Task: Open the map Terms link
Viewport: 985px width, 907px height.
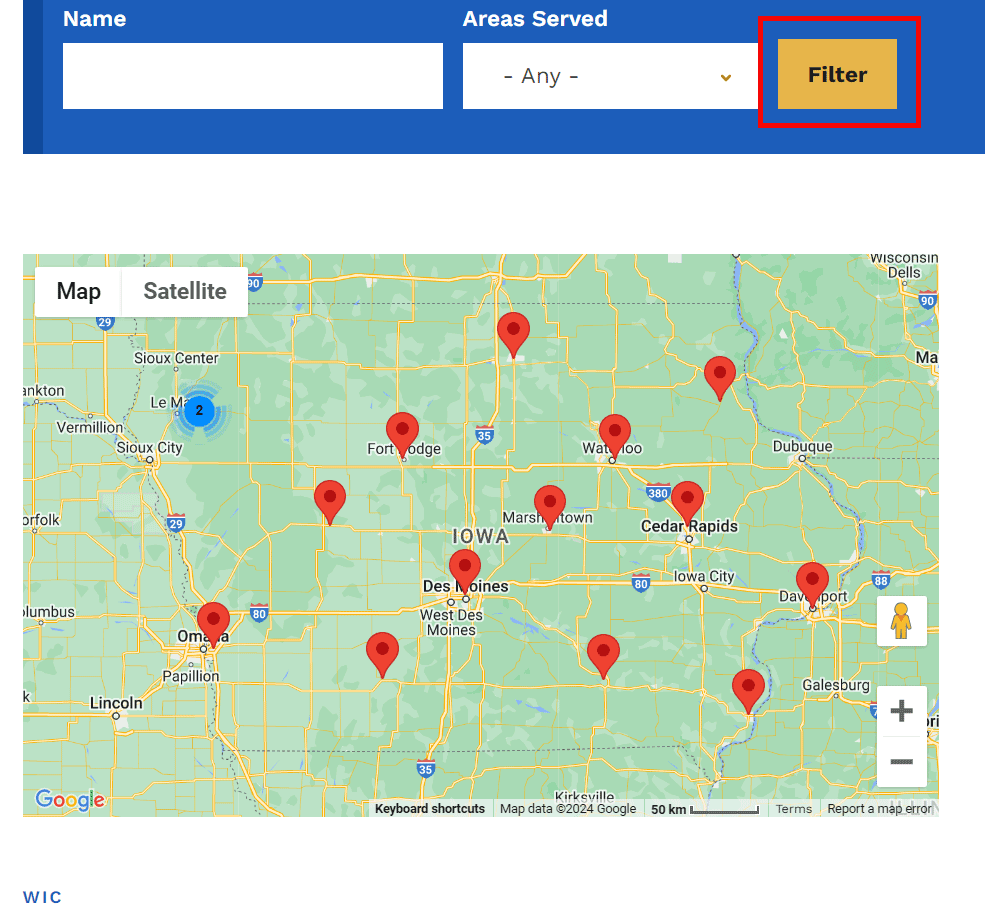Action: [x=793, y=808]
